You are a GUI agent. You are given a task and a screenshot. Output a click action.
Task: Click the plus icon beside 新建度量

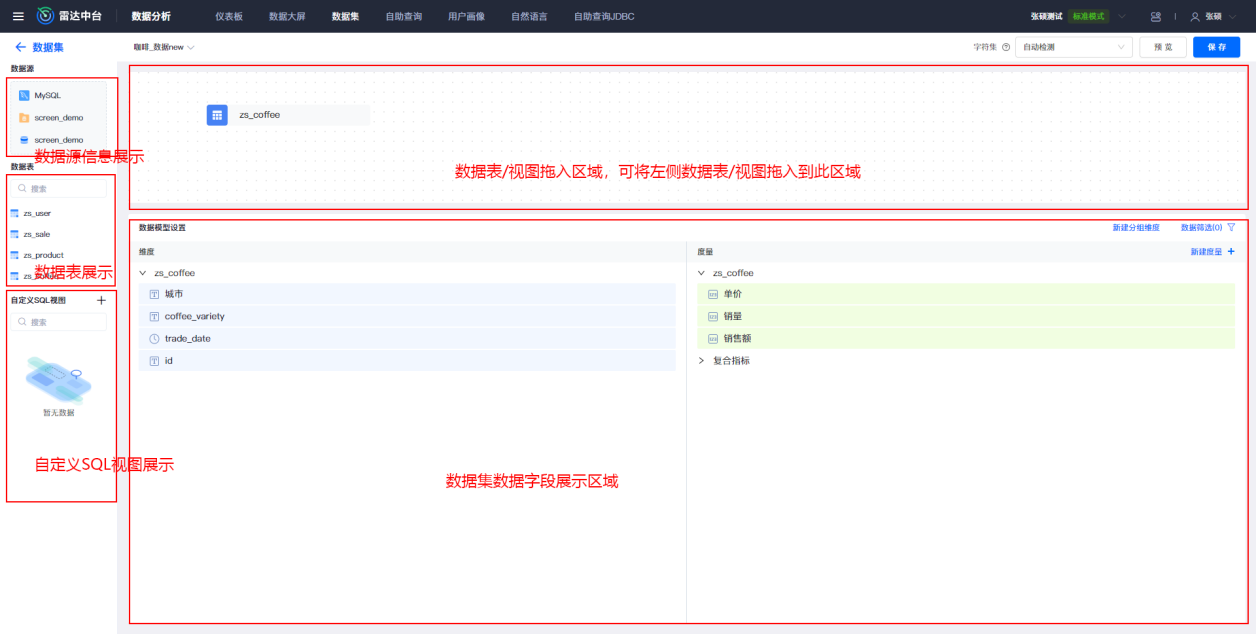pos(1231,252)
